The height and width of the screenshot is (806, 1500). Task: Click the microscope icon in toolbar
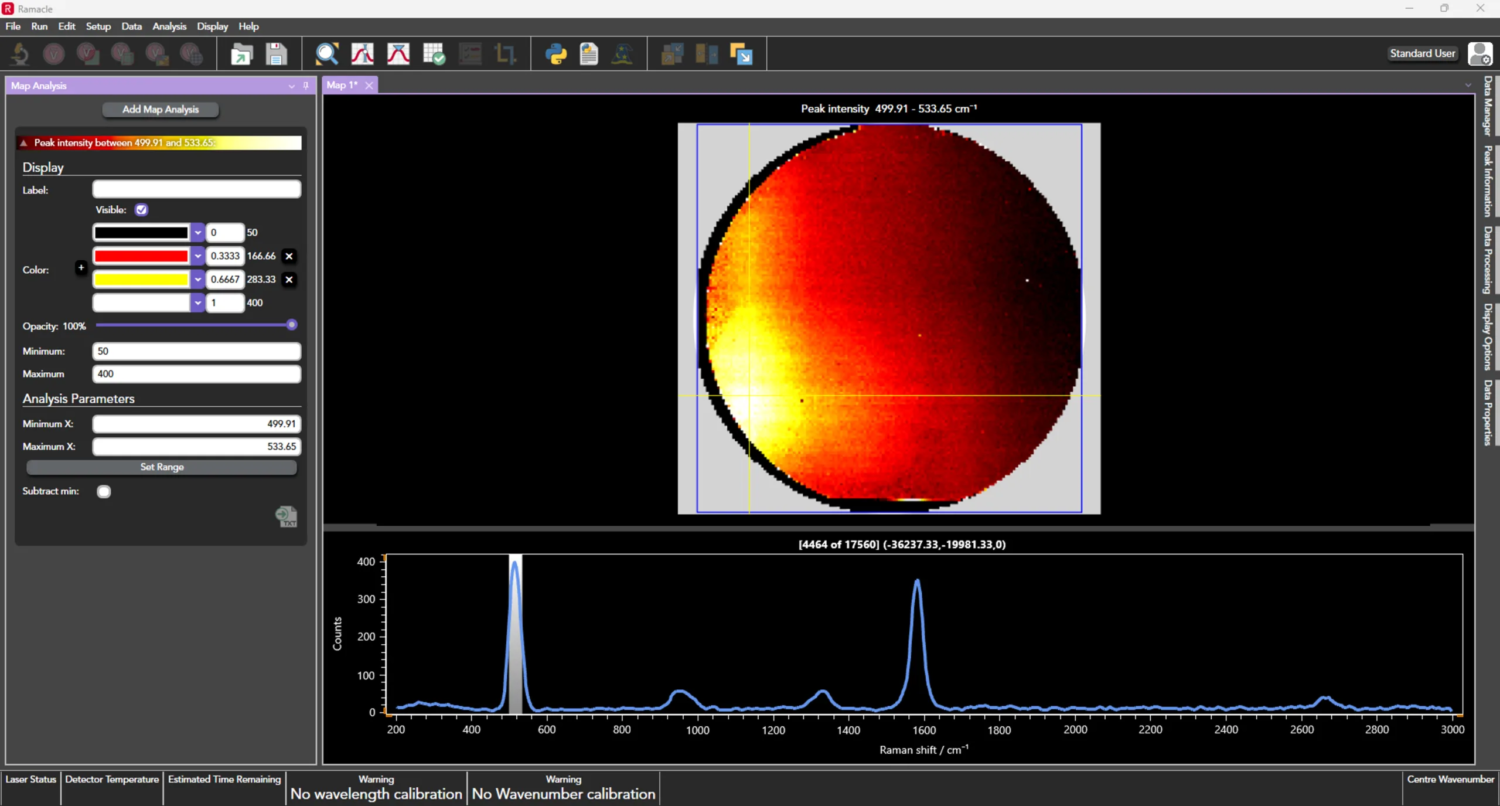pyautogui.click(x=20, y=54)
